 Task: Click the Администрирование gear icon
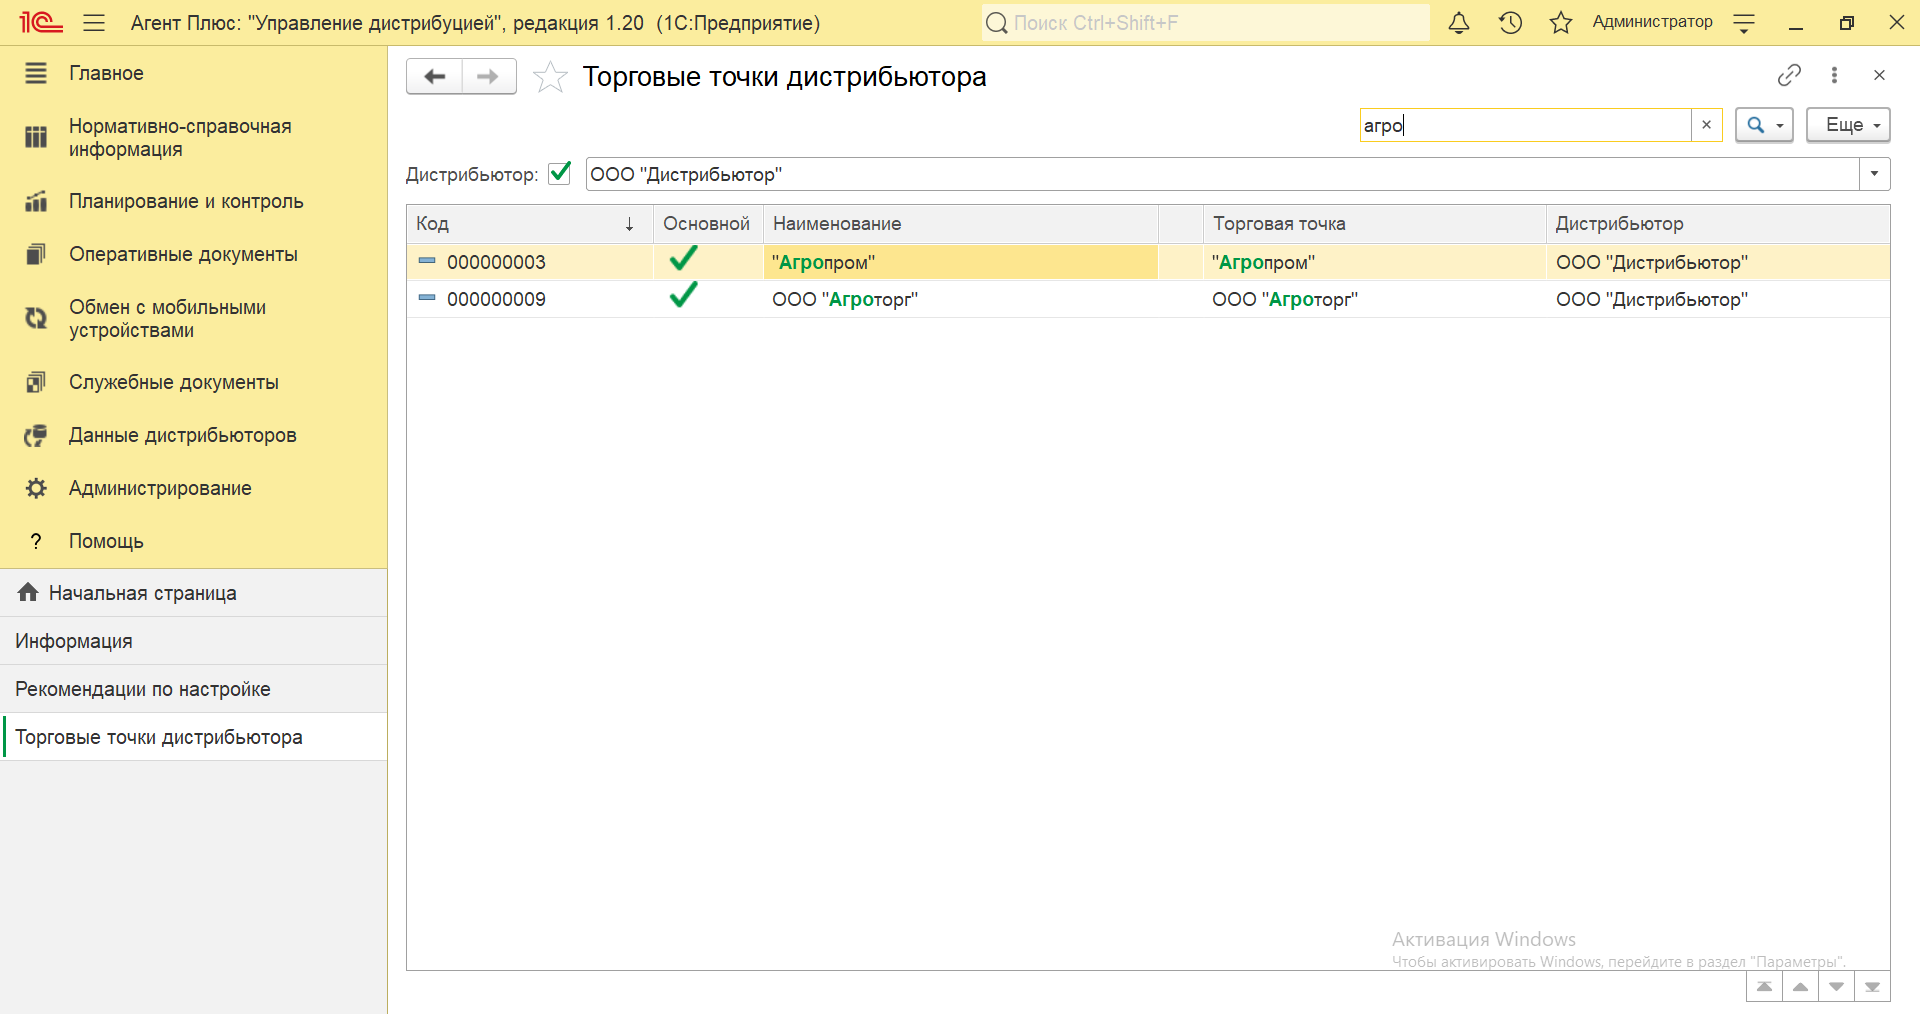[x=36, y=488]
